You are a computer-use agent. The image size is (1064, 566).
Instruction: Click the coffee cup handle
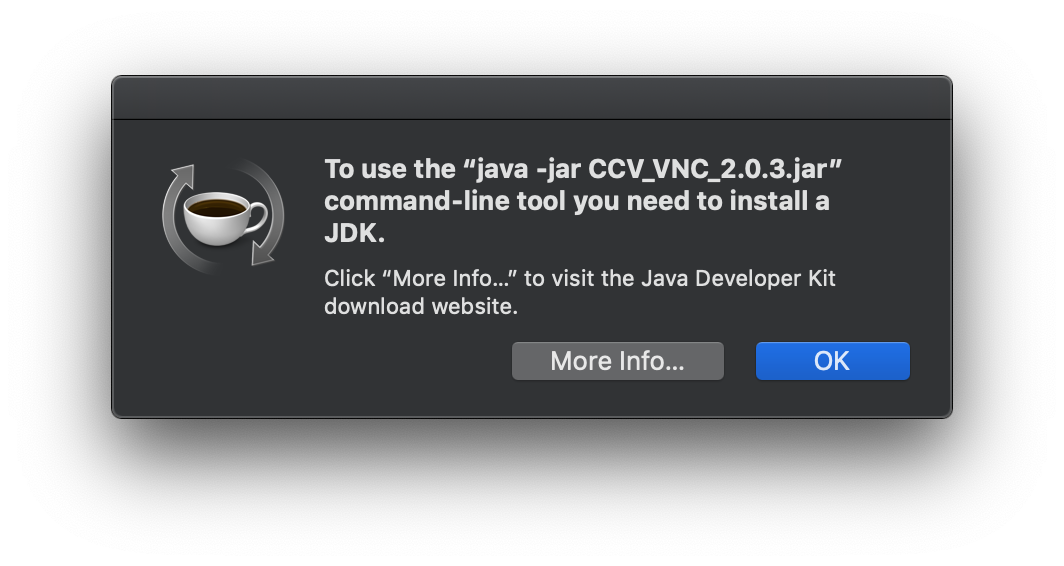click(x=258, y=215)
